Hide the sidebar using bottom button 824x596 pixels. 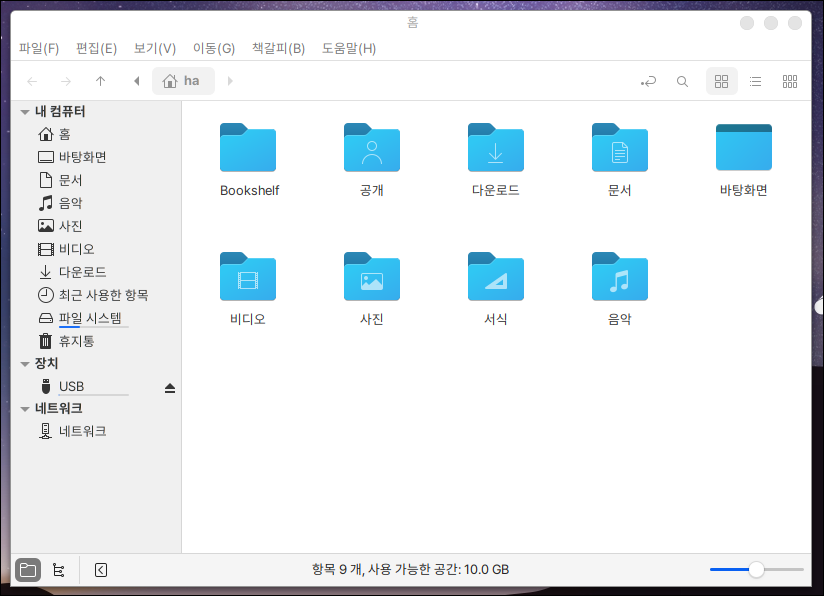[100, 570]
